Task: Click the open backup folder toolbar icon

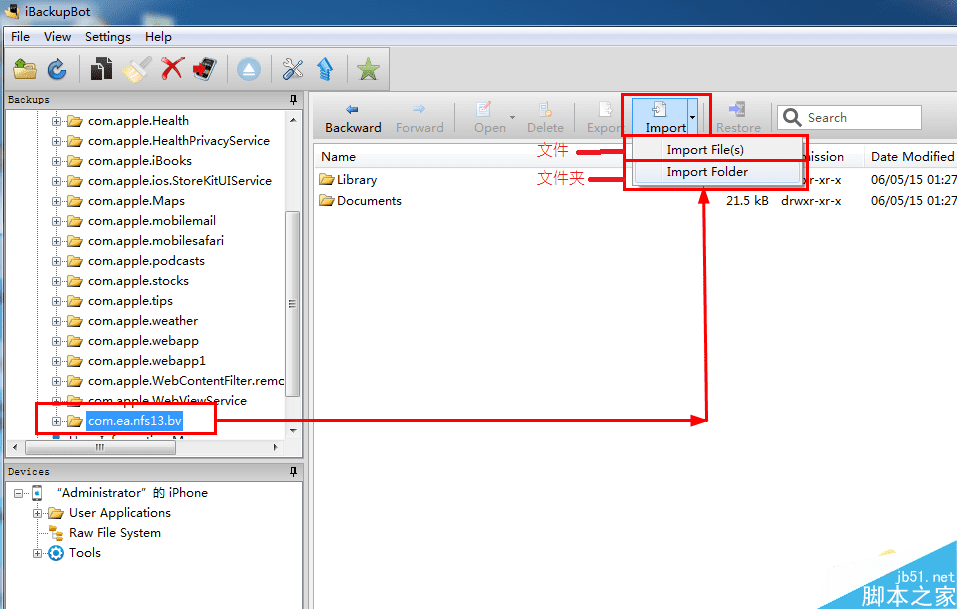Action: 25,69
